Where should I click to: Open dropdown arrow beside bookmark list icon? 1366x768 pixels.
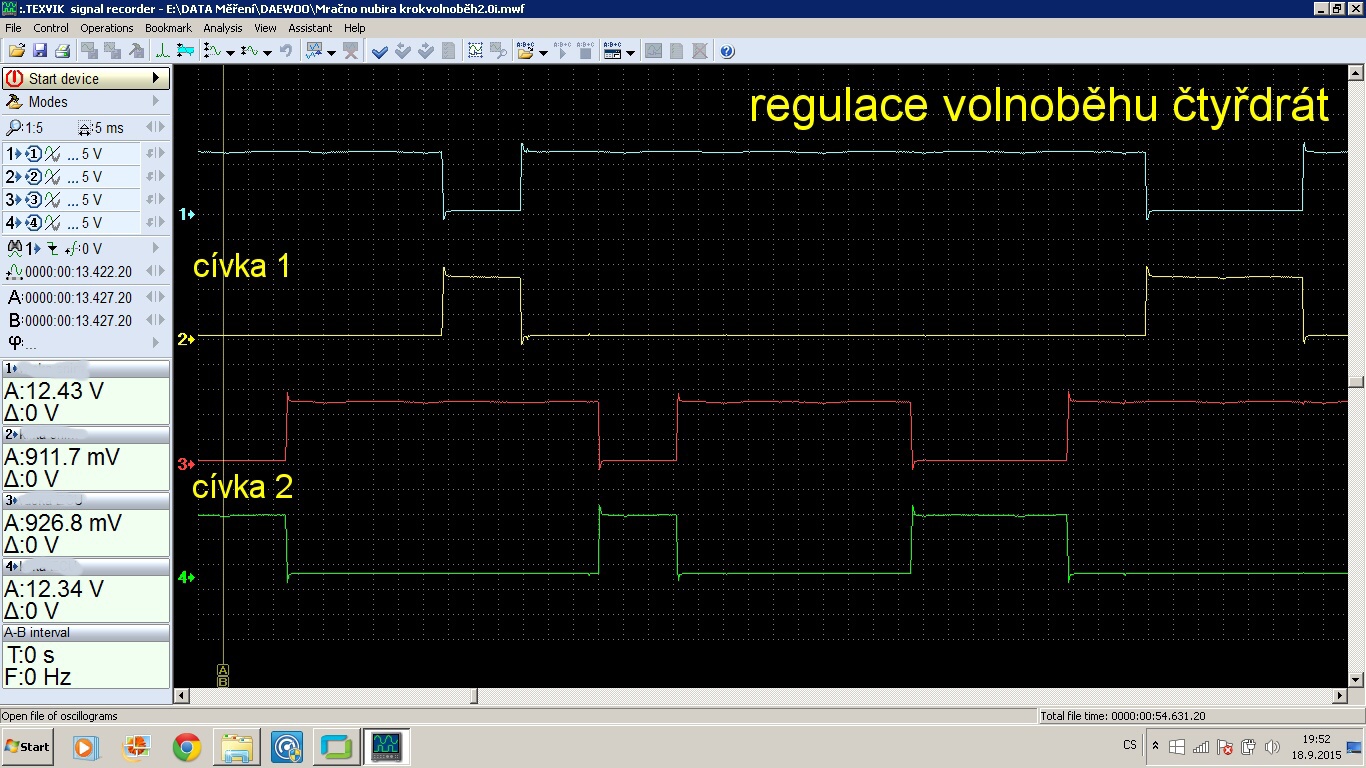(630, 52)
